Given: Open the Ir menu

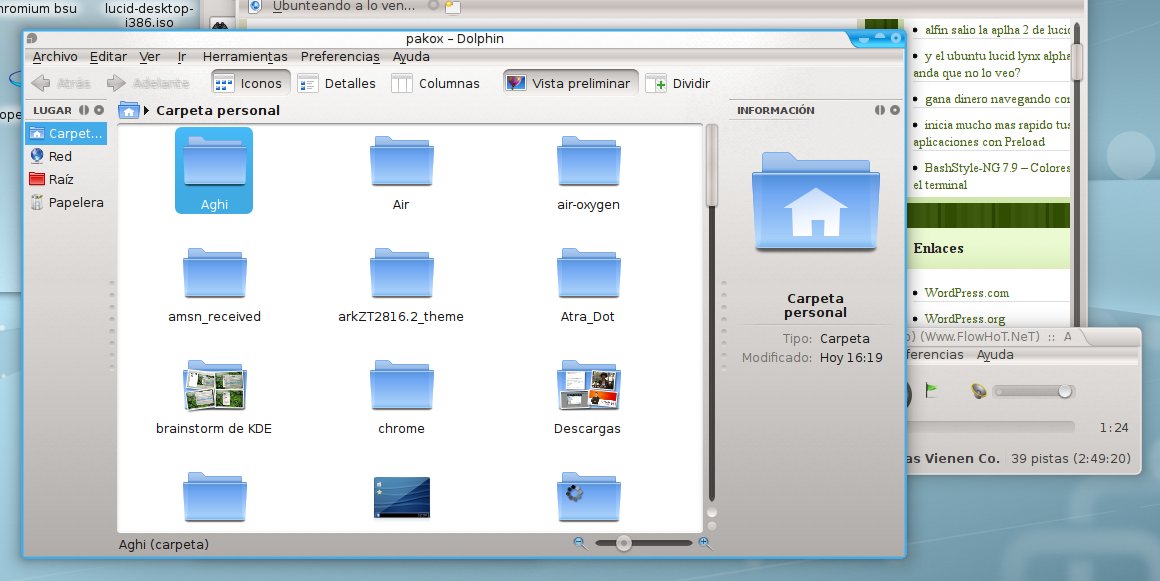Looking at the screenshot, I should click(x=182, y=56).
